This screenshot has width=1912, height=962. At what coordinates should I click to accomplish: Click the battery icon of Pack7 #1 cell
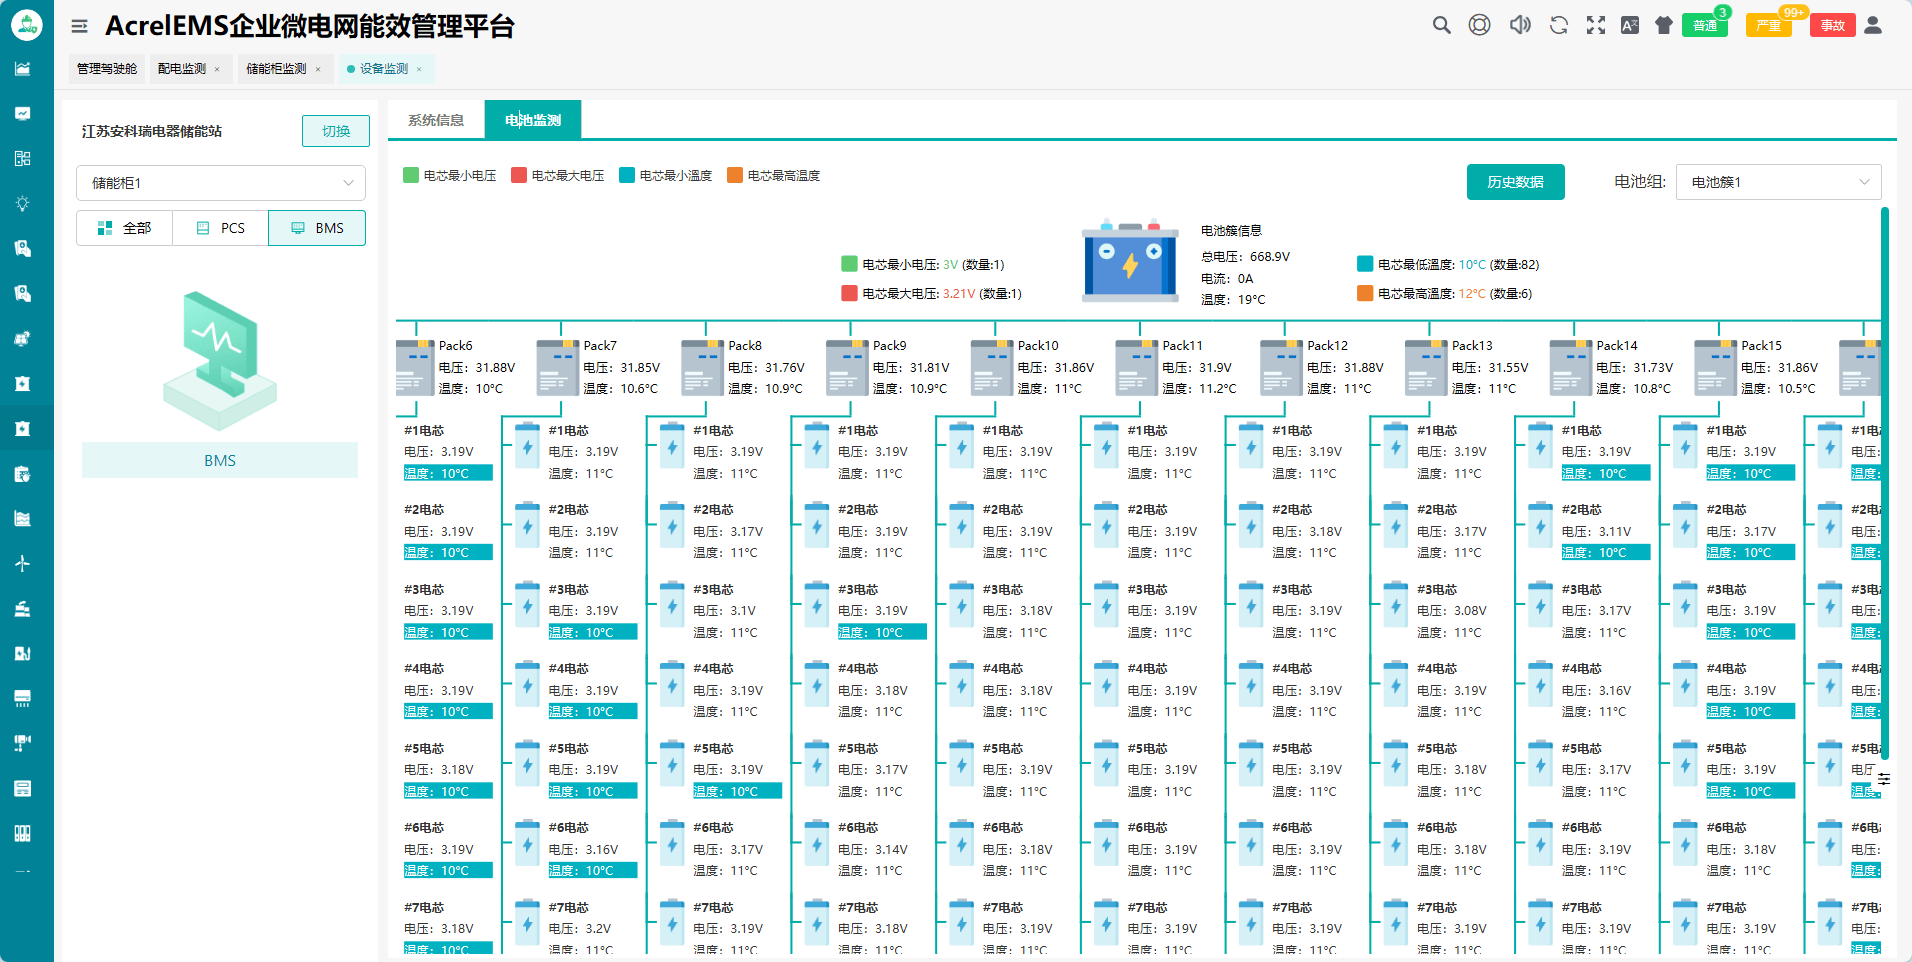[527, 445]
